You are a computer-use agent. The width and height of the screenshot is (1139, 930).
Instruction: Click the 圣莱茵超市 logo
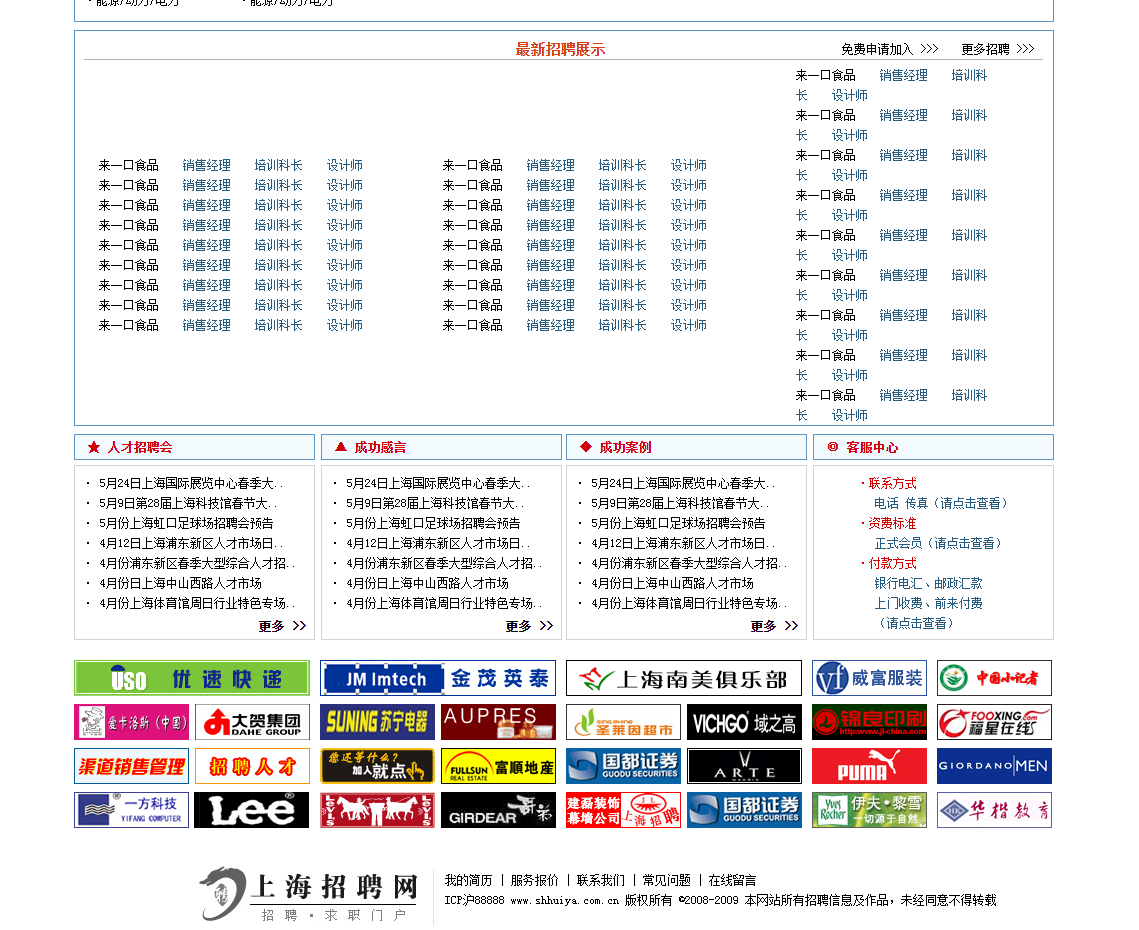623,722
